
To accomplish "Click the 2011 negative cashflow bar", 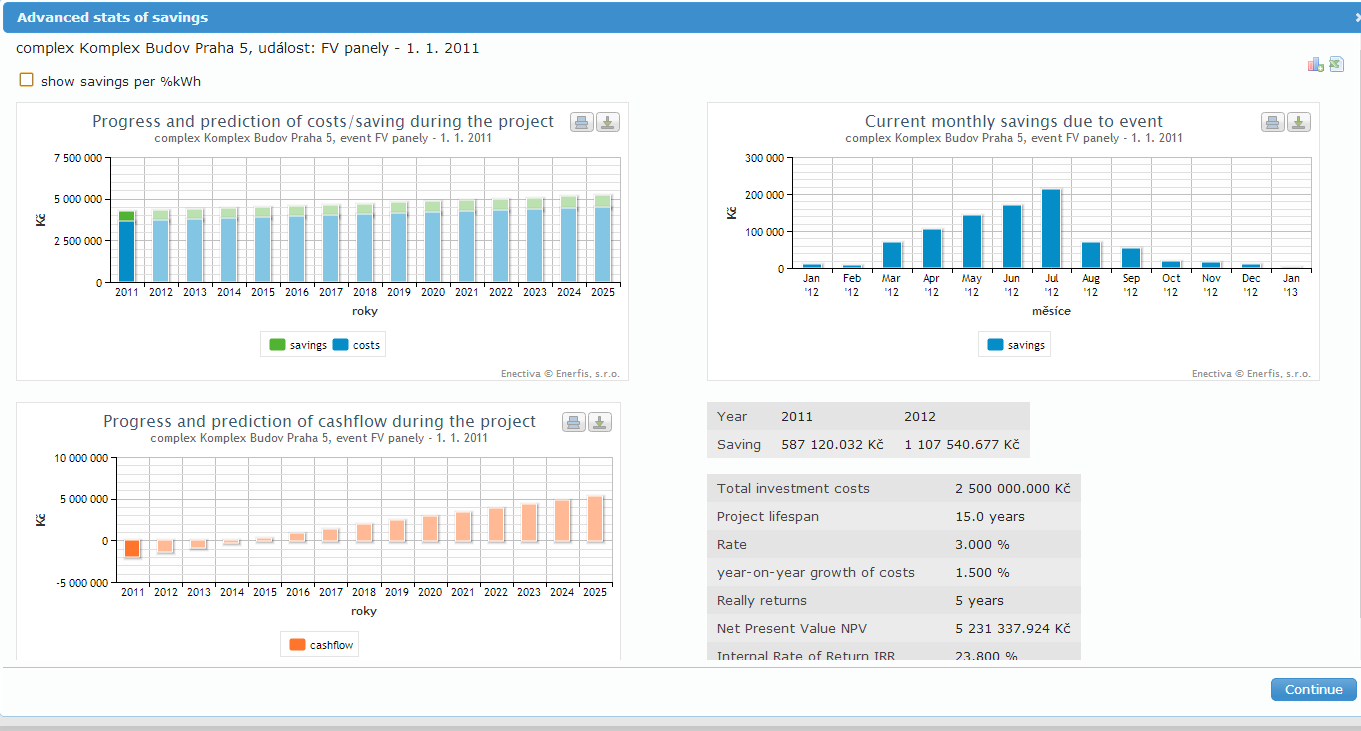I will [132, 549].
